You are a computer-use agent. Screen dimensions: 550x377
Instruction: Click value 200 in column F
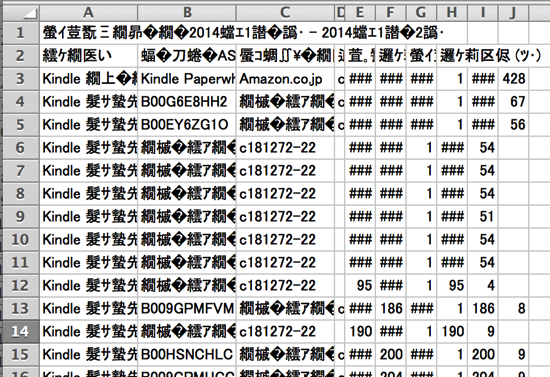pyautogui.click(x=390, y=354)
